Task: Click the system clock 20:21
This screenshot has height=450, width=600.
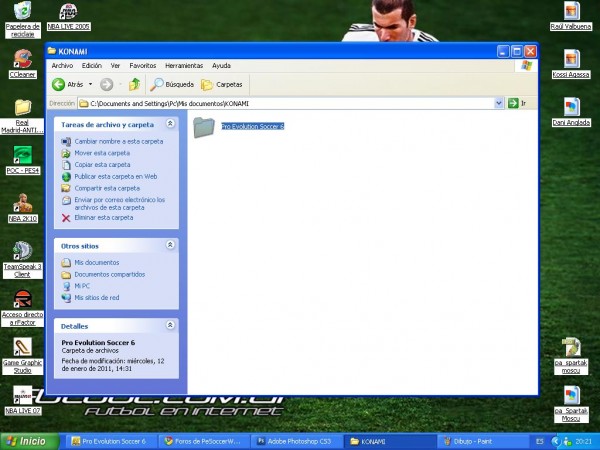Action: [x=584, y=441]
